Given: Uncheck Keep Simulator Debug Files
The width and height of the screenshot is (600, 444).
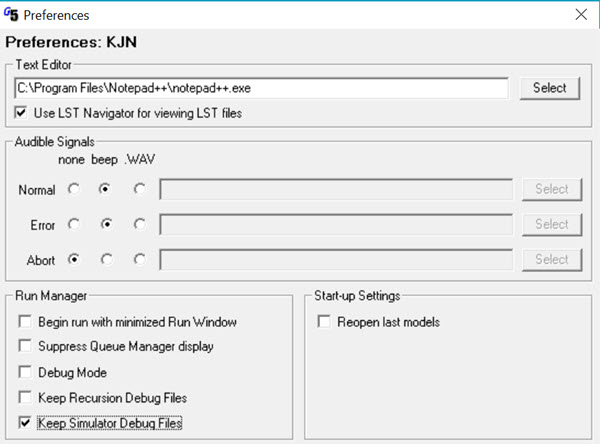Looking at the screenshot, I should coord(24,424).
